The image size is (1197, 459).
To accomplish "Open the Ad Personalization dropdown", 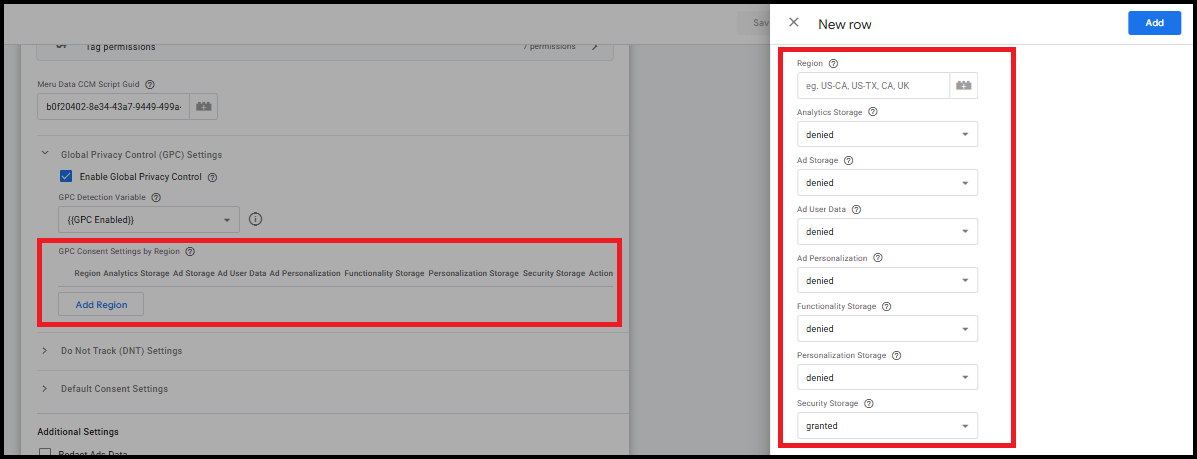I will click(887, 280).
